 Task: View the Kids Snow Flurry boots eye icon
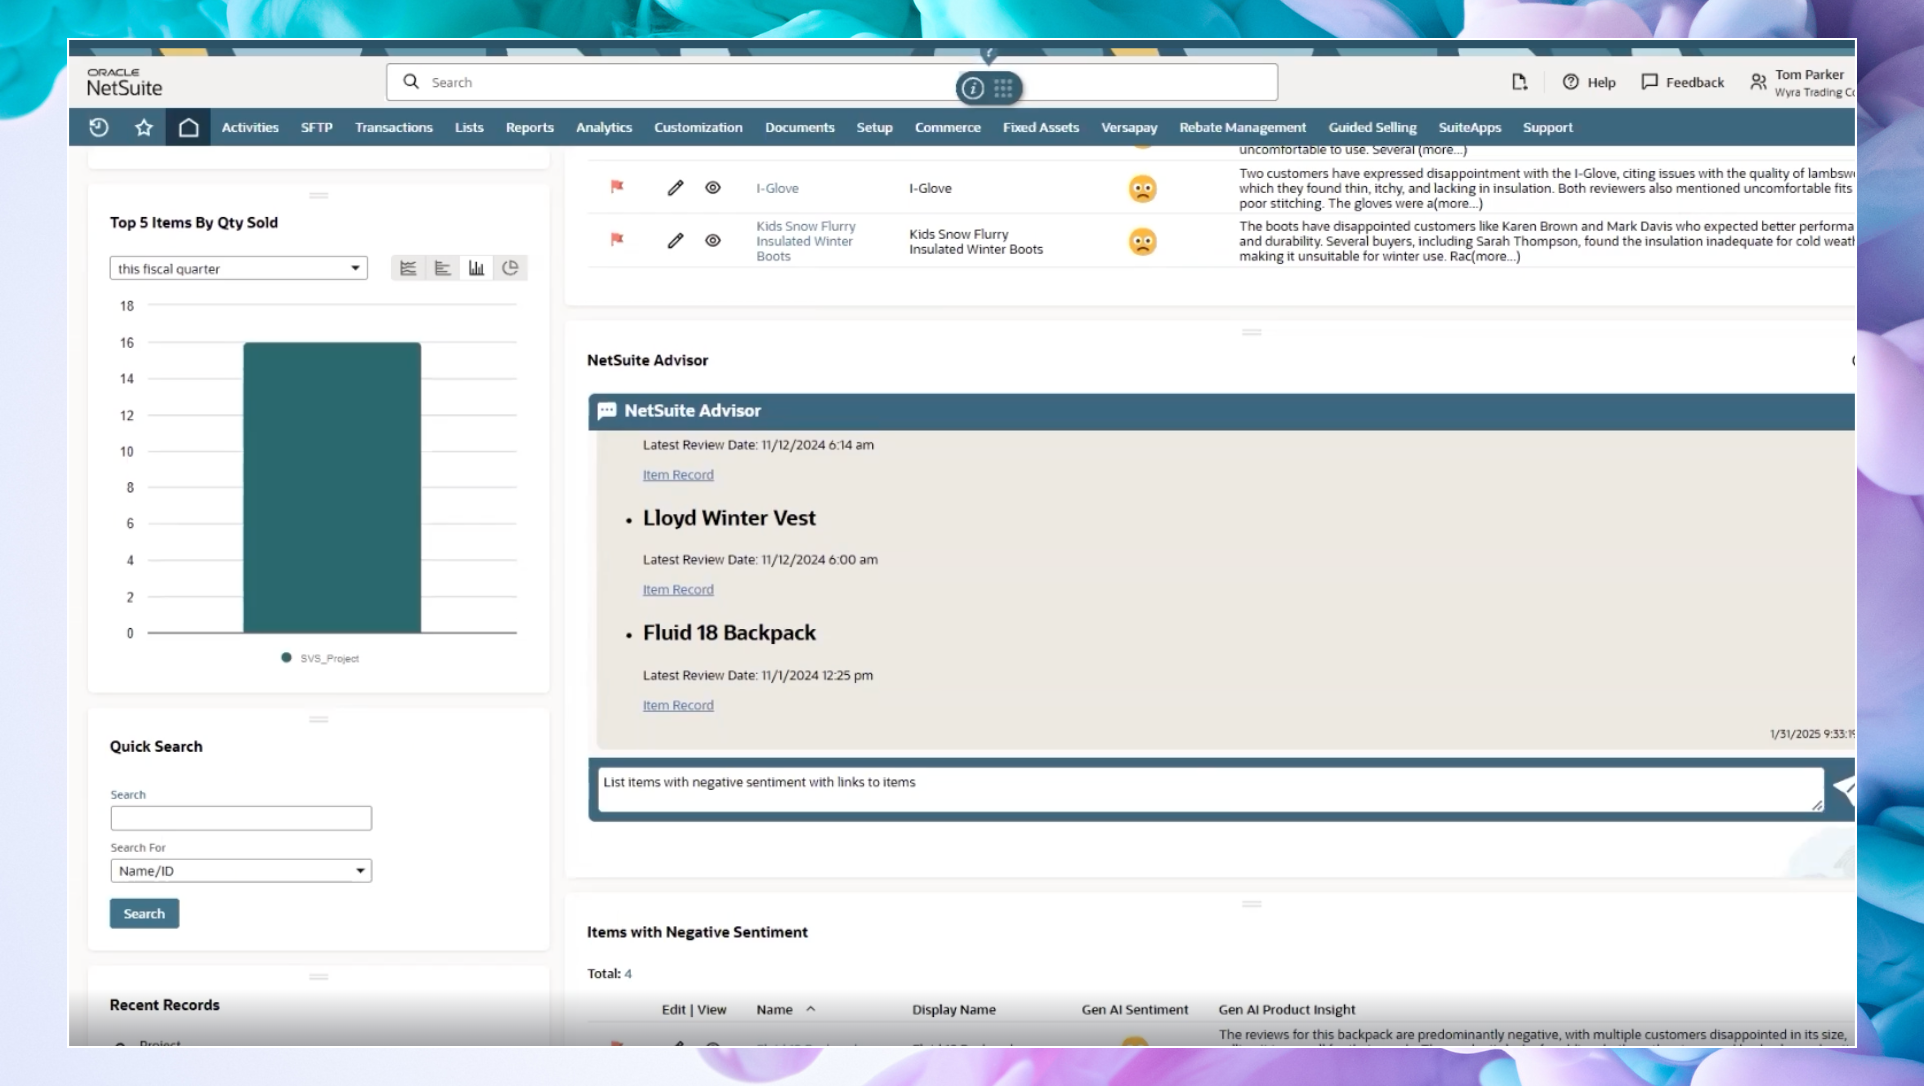point(713,241)
